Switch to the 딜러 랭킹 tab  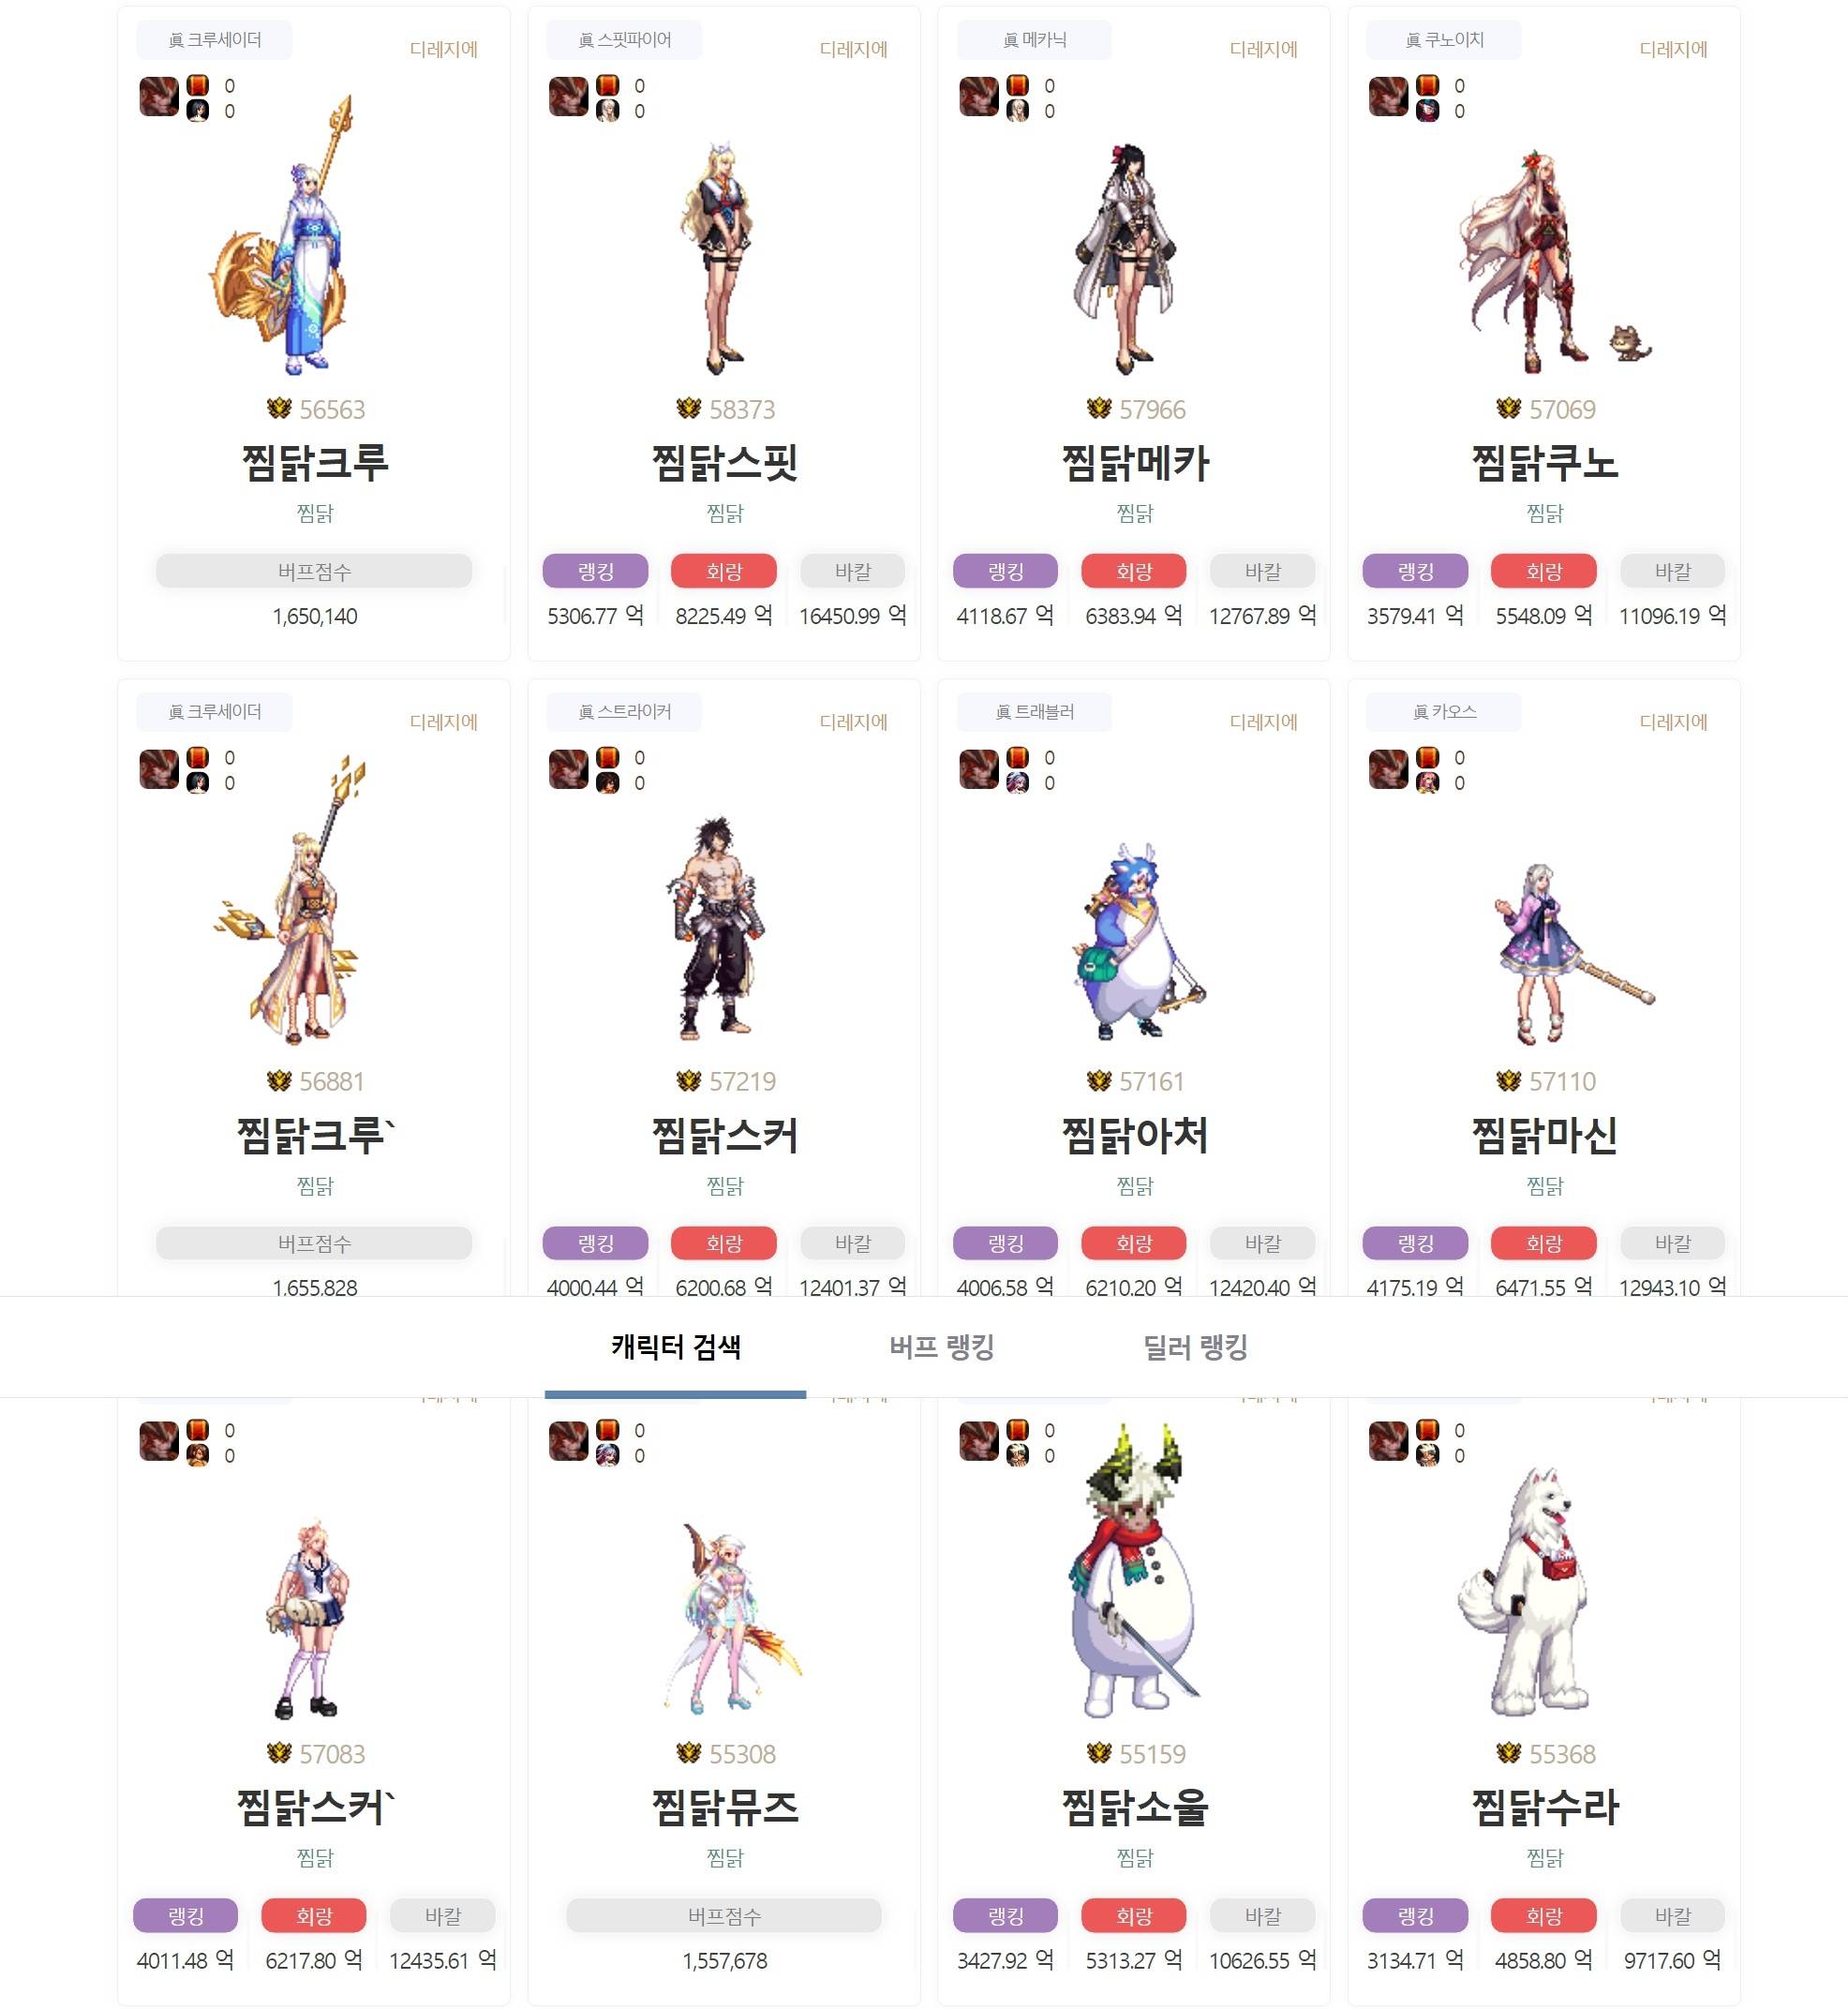1195,1346
